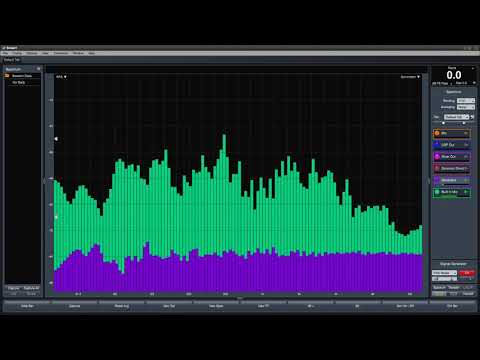Open the Window menu
This screenshot has width=480, height=360.
[x=78, y=53]
